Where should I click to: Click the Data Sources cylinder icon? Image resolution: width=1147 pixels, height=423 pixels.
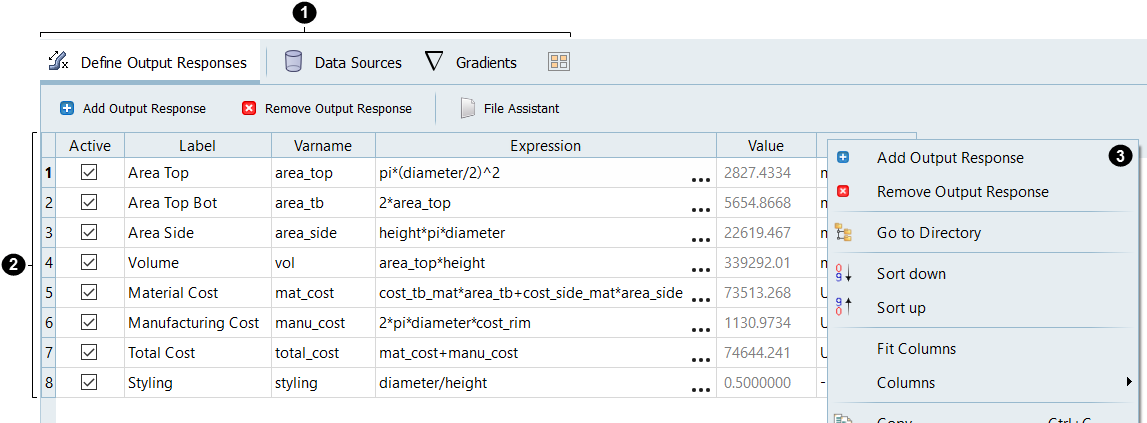click(293, 62)
